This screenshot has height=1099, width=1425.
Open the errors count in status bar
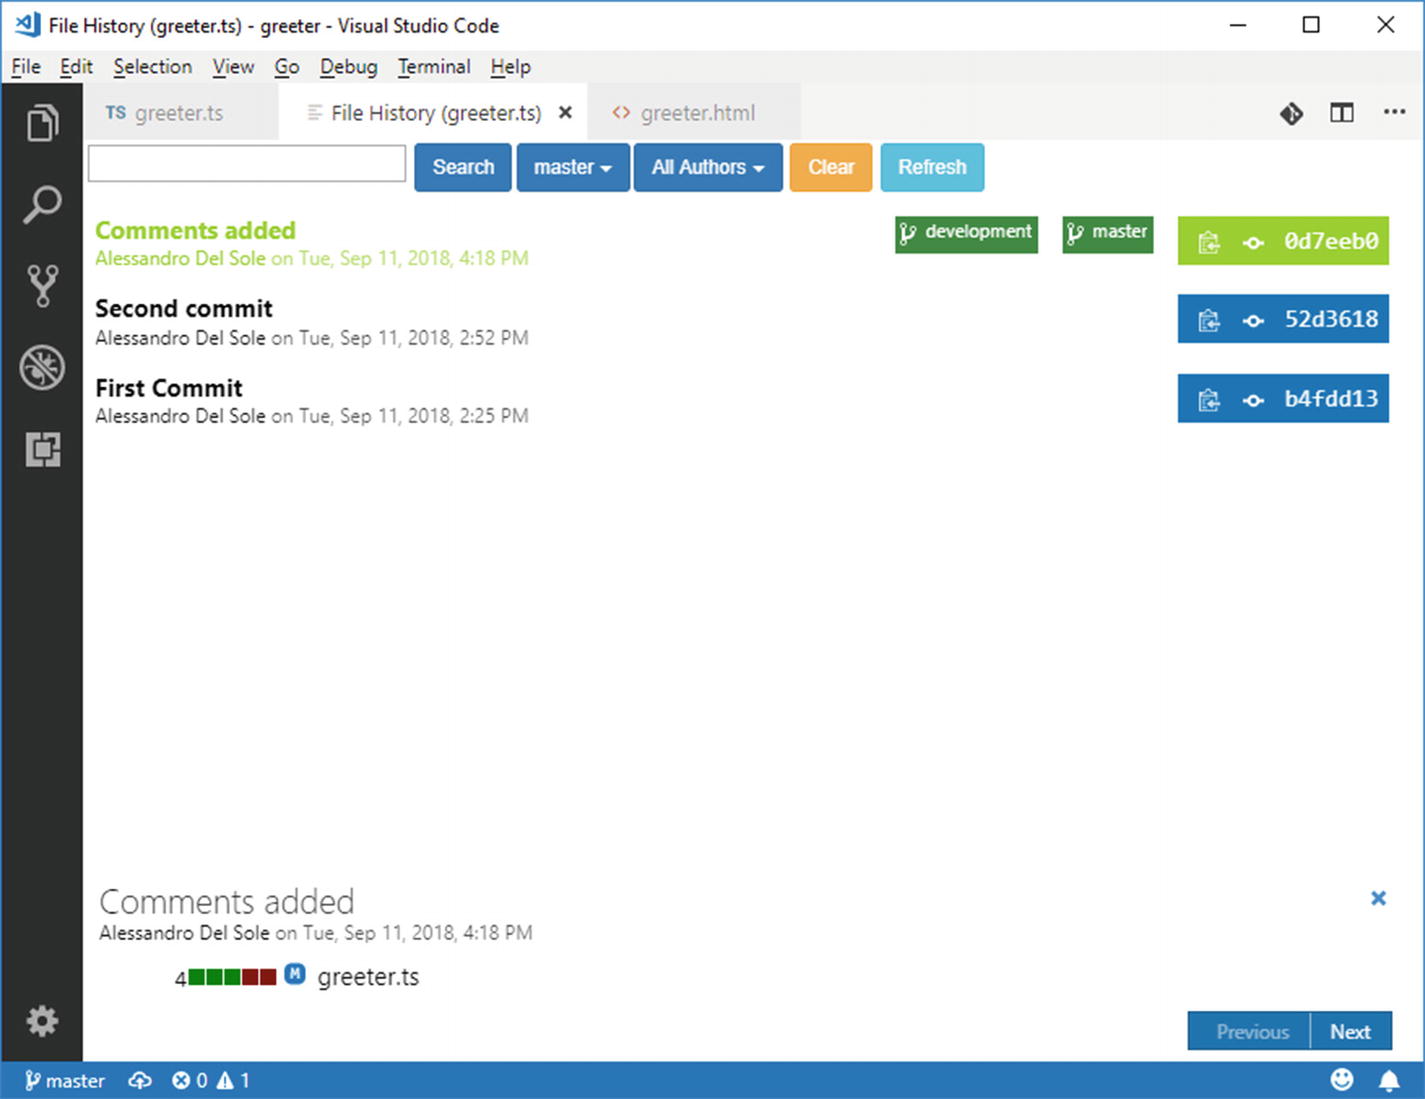pyautogui.click(x=190, y=1080)
